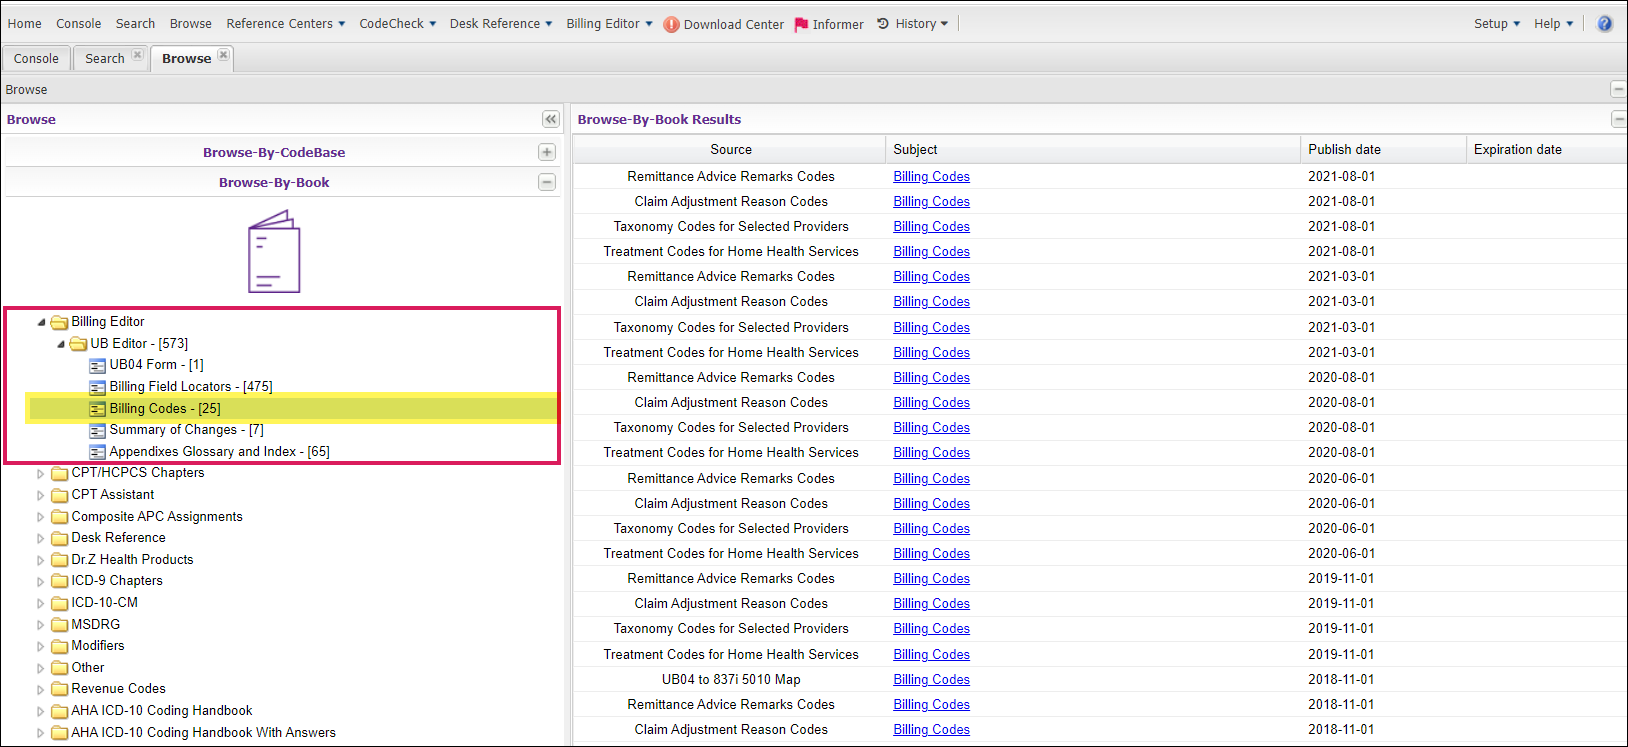Click the purple book icon
This screenshot has width=1628, height=747.
click(x=274, y=252)
